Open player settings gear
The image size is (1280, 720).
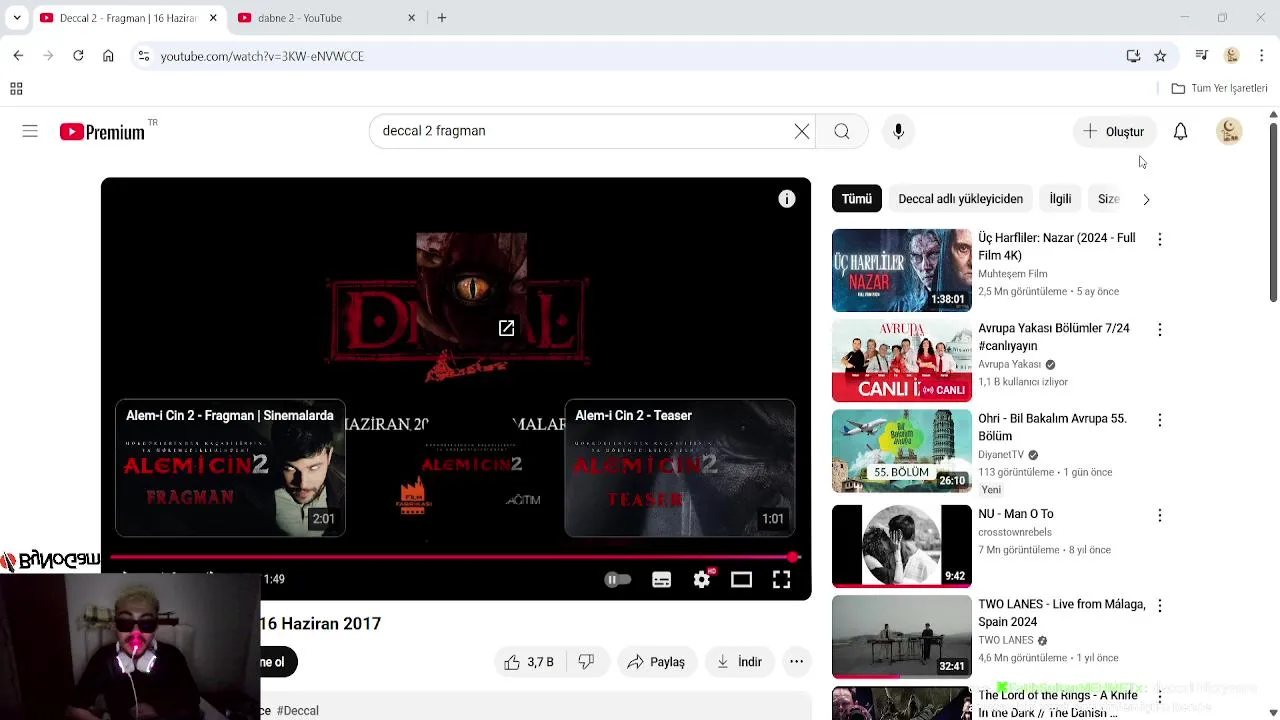pos(702,579)
